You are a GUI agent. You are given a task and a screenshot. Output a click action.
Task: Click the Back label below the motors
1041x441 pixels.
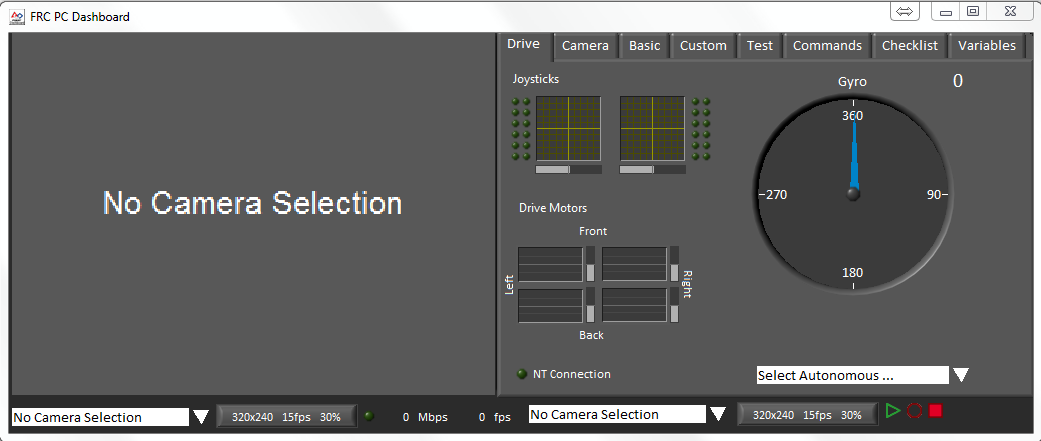(591, 335)
